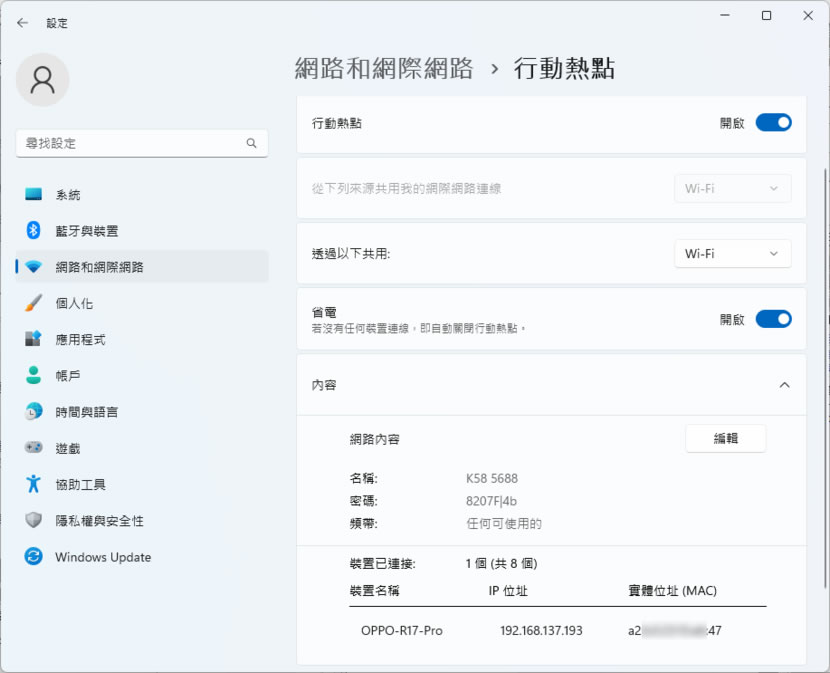830x673 pixels.
Task: Open Windows Update page
Action: [x=142, y=557]
